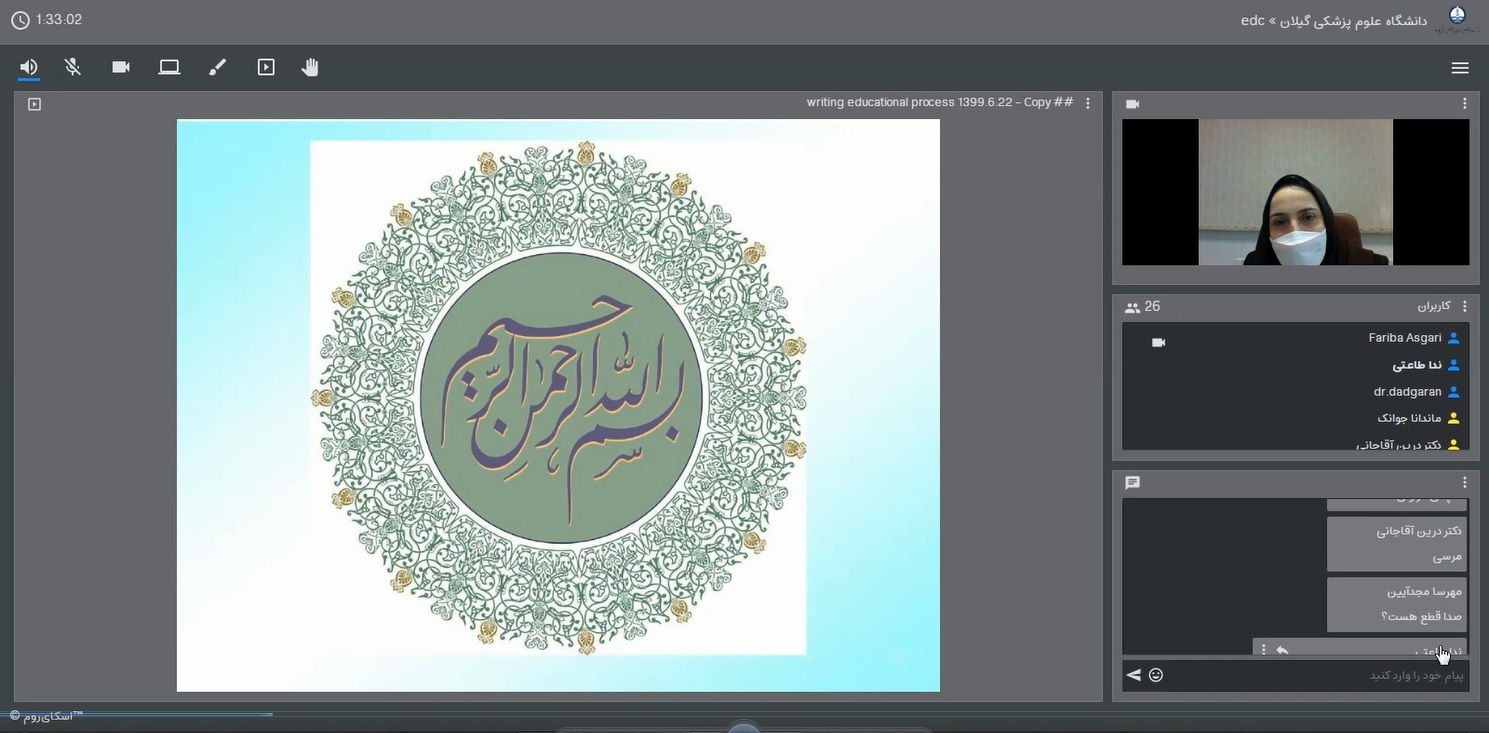Click the reply arrow on chat message
The height and width of the screenshot is (733, 1489).
(1282, 650)
